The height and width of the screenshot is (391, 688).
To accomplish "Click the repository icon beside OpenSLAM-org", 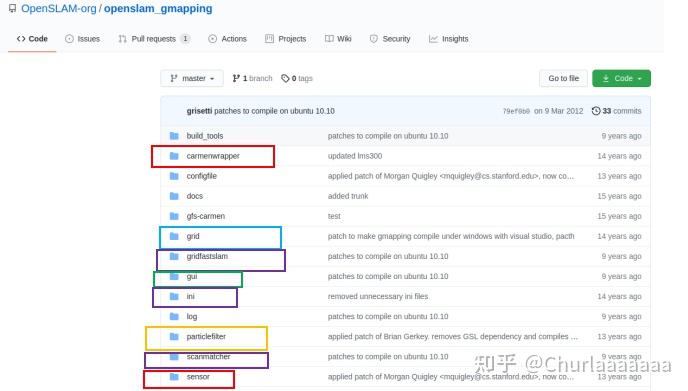I will click(12, 9).
